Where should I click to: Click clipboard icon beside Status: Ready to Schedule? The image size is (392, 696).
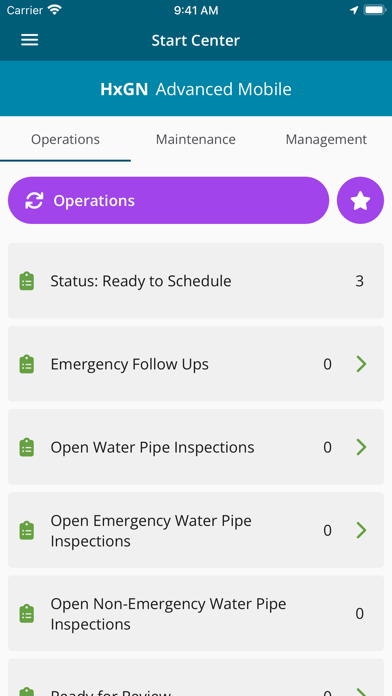27,281
